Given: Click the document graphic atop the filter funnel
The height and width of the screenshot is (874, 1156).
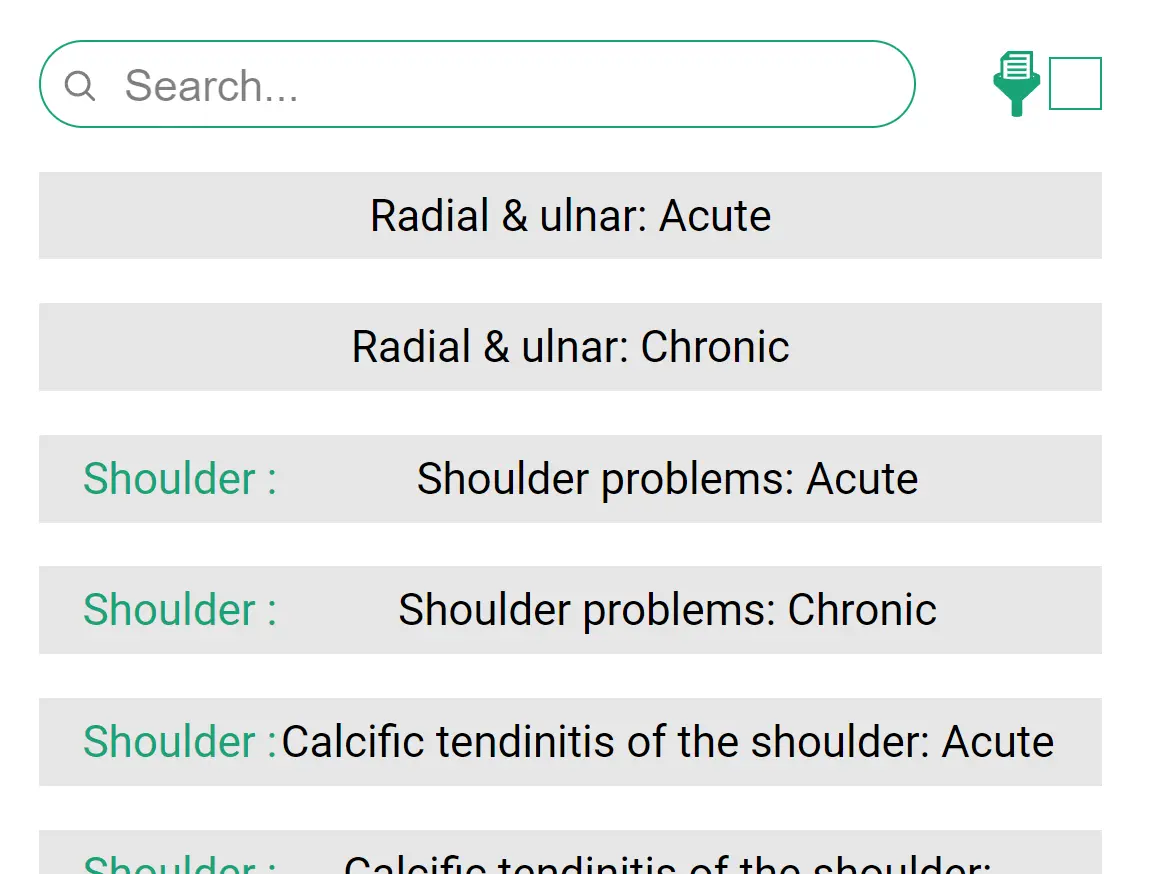Looking at the screenshot, I should (1017, 66).
